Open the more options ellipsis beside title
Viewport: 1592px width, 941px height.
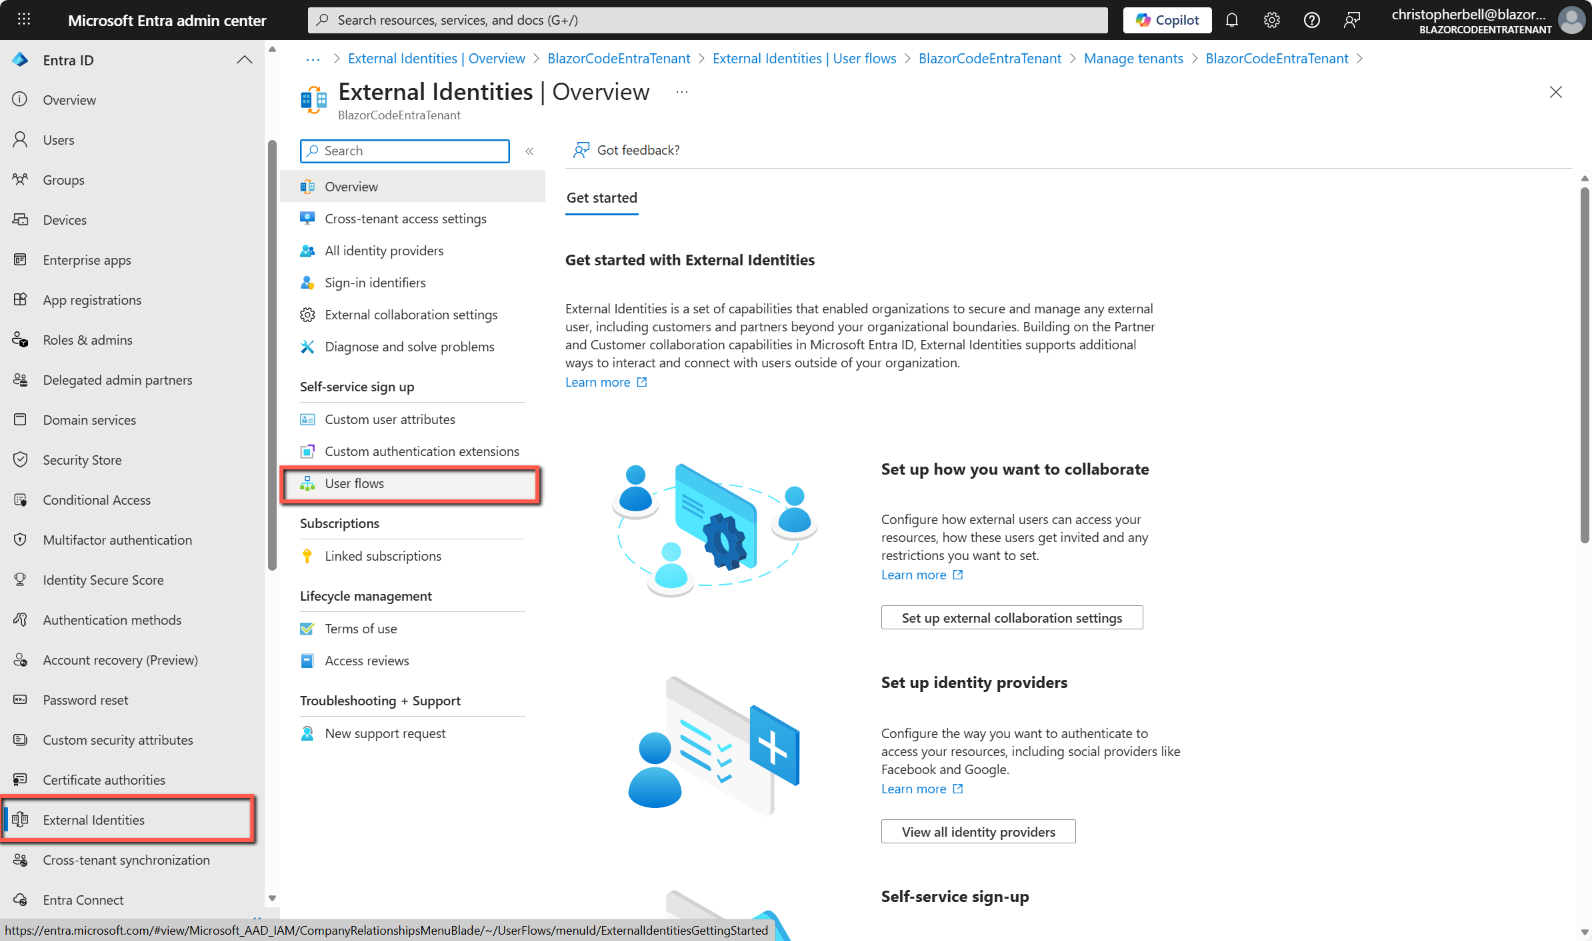681,92
